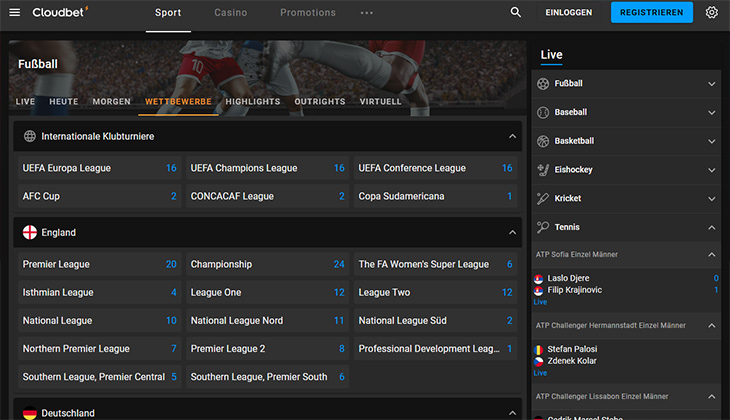This screenshot has height=420, width=730.
Task: Open UEFA Europa League competition
Action: 100,168
